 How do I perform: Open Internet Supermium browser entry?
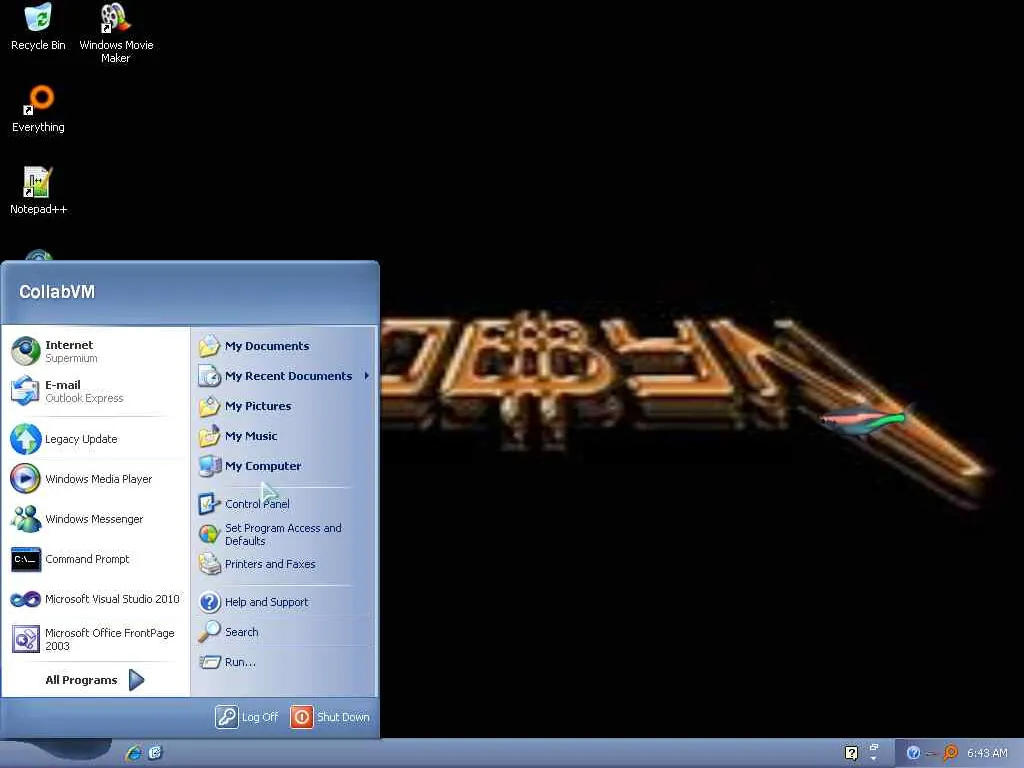point(95,351)
